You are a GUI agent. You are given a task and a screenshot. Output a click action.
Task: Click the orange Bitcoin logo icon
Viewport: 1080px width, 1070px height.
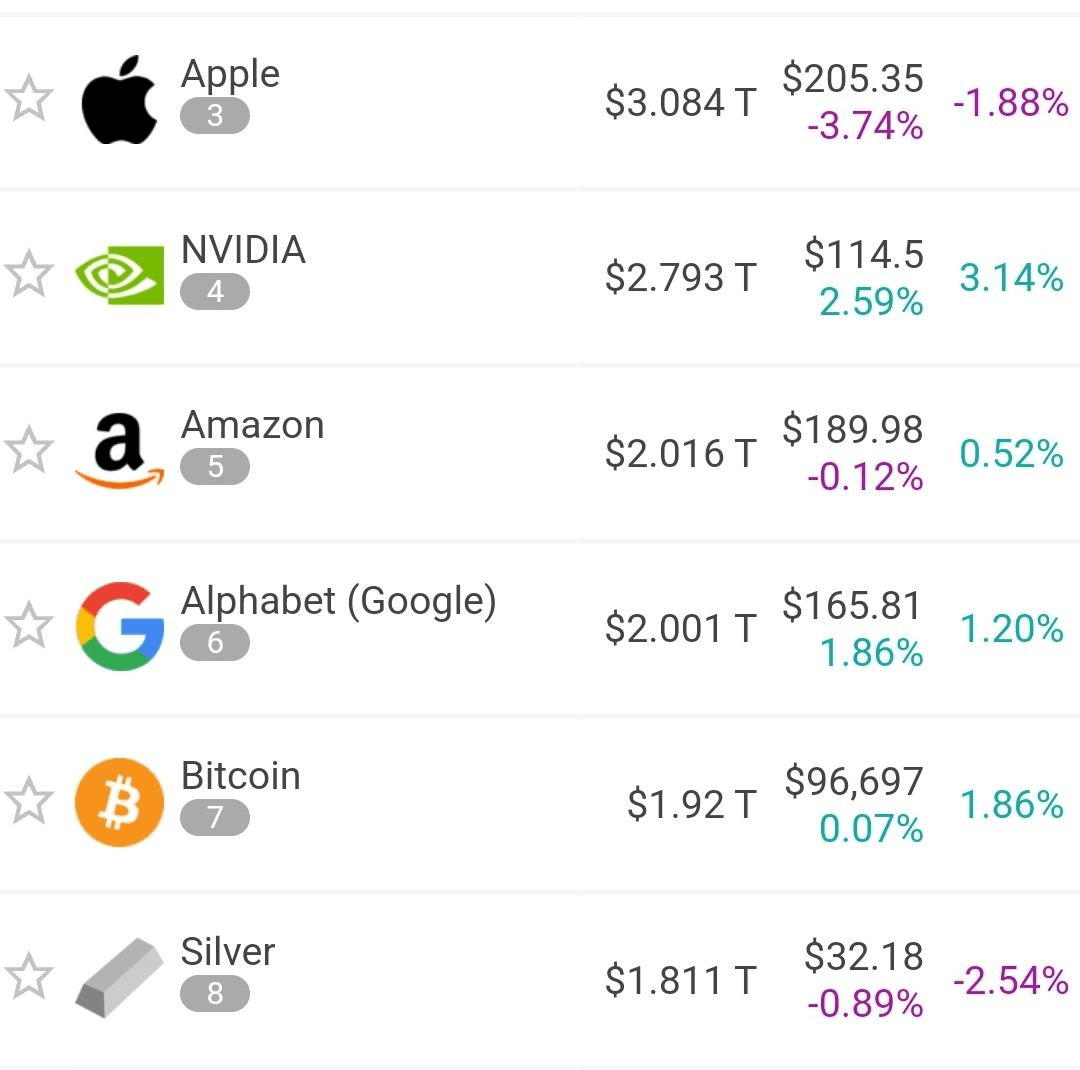(x=119, y=802)
